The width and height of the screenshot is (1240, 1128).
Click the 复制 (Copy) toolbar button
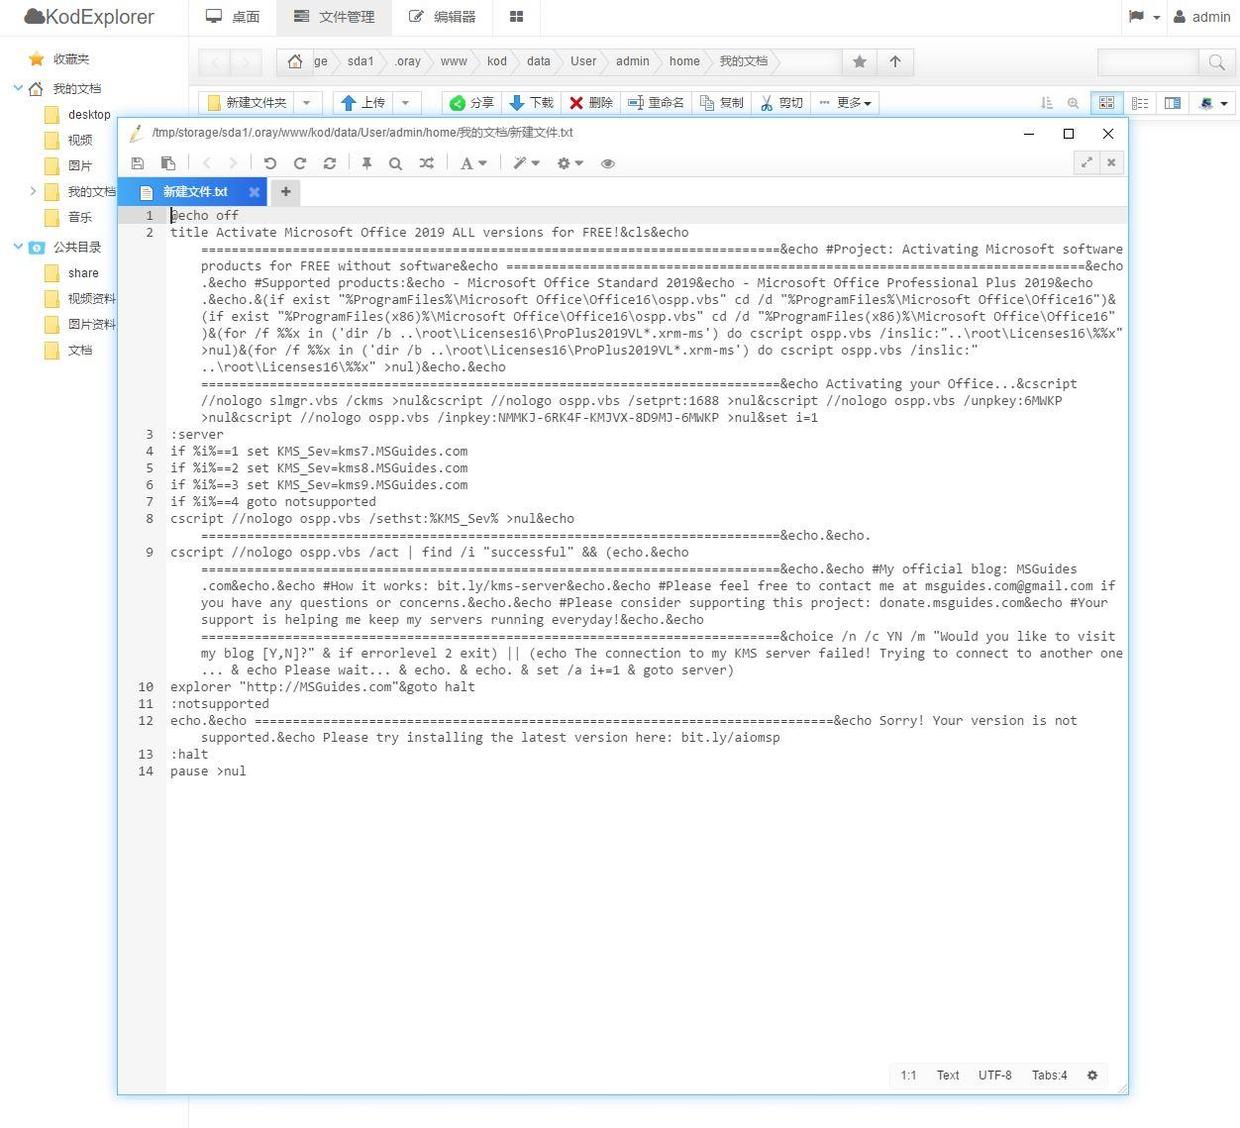(721, 103)
